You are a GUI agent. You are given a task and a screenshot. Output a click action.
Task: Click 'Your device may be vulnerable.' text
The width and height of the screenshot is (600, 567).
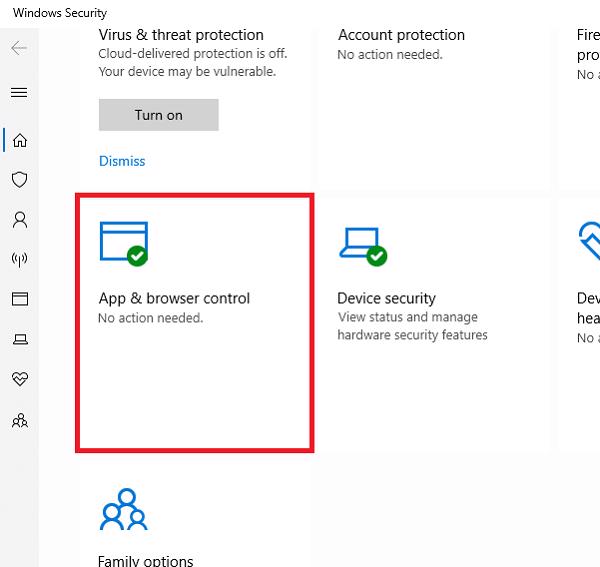pyautogui.click(x=187, y=72)
